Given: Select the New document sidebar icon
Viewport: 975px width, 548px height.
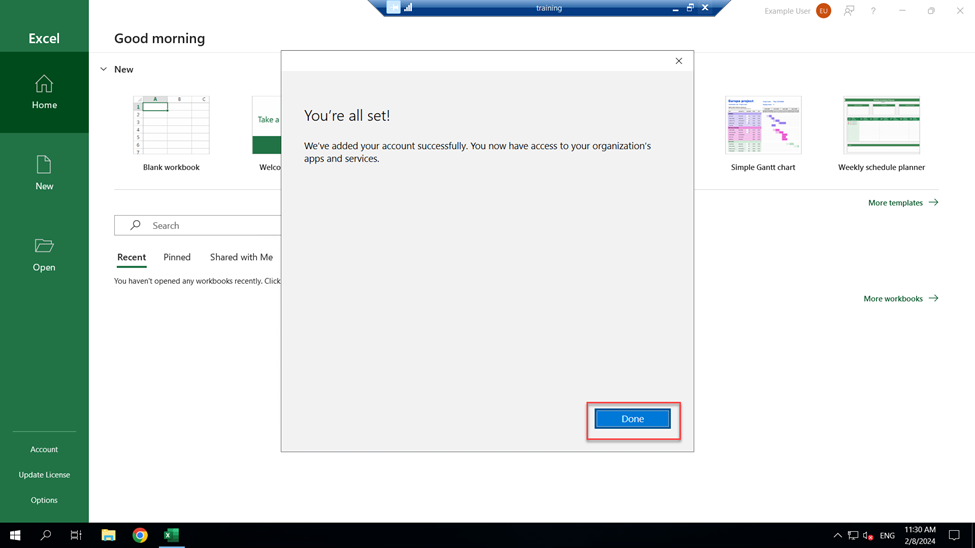Looking at the screenshot, I should [x=44, y=173].
